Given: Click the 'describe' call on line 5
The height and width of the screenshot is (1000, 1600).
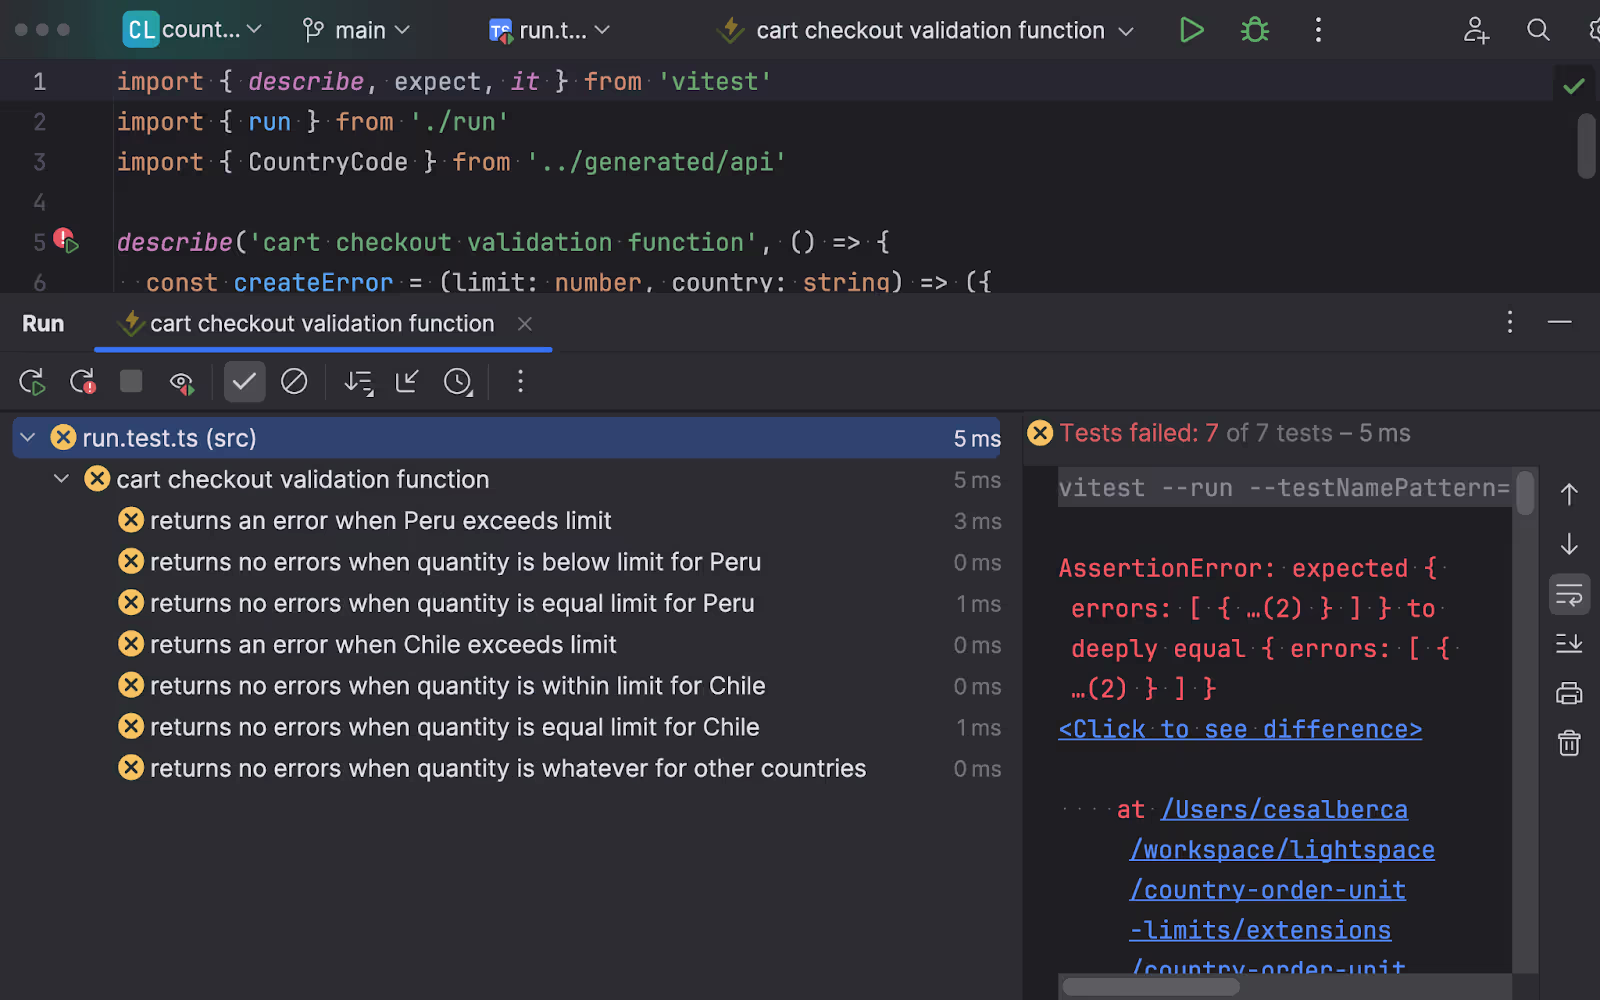Looking at the screenshot, I should pos(175,242).
